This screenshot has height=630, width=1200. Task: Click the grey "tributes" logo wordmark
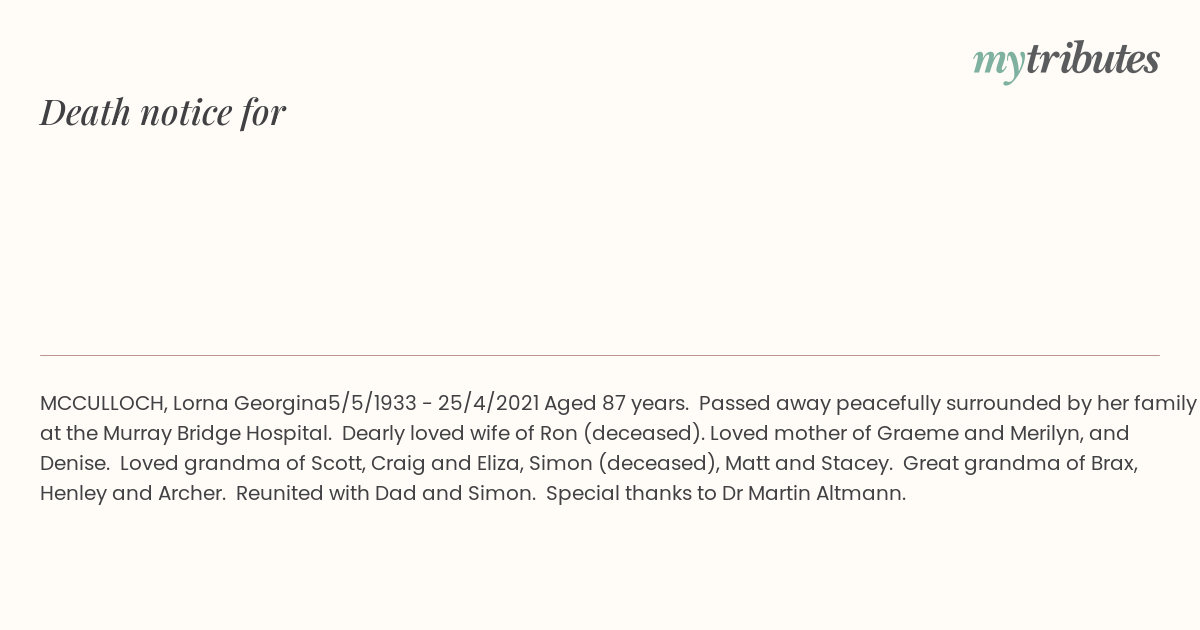[1093, 58]
